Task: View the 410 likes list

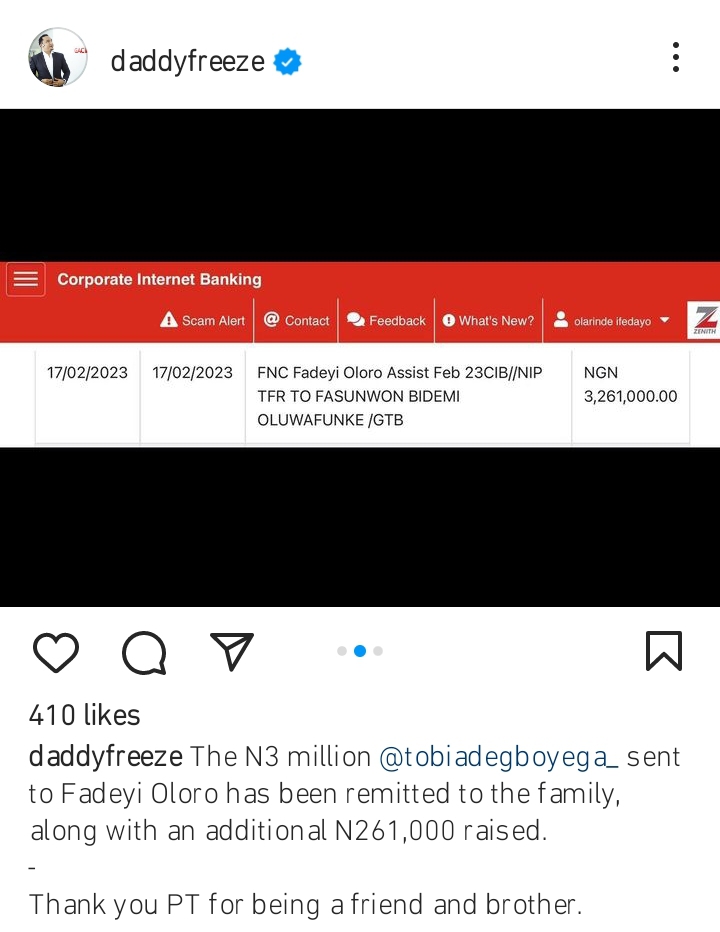Action: (84, 715)
